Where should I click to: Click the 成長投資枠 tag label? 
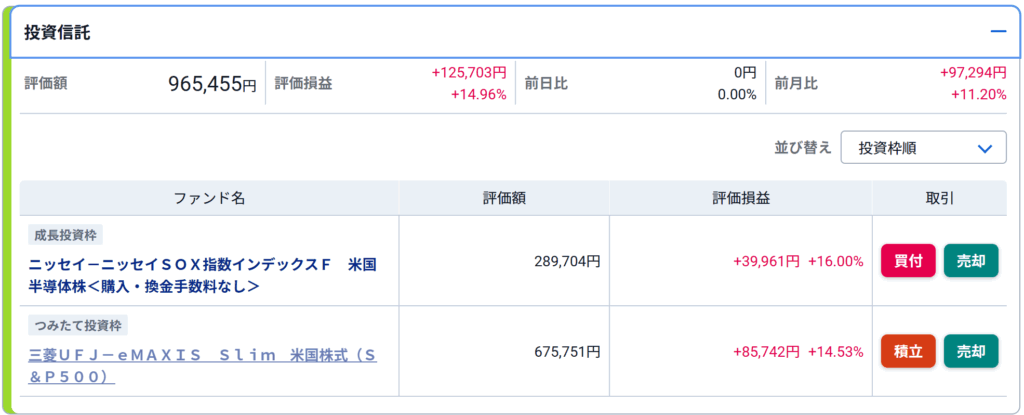click(x=65, y=235)
